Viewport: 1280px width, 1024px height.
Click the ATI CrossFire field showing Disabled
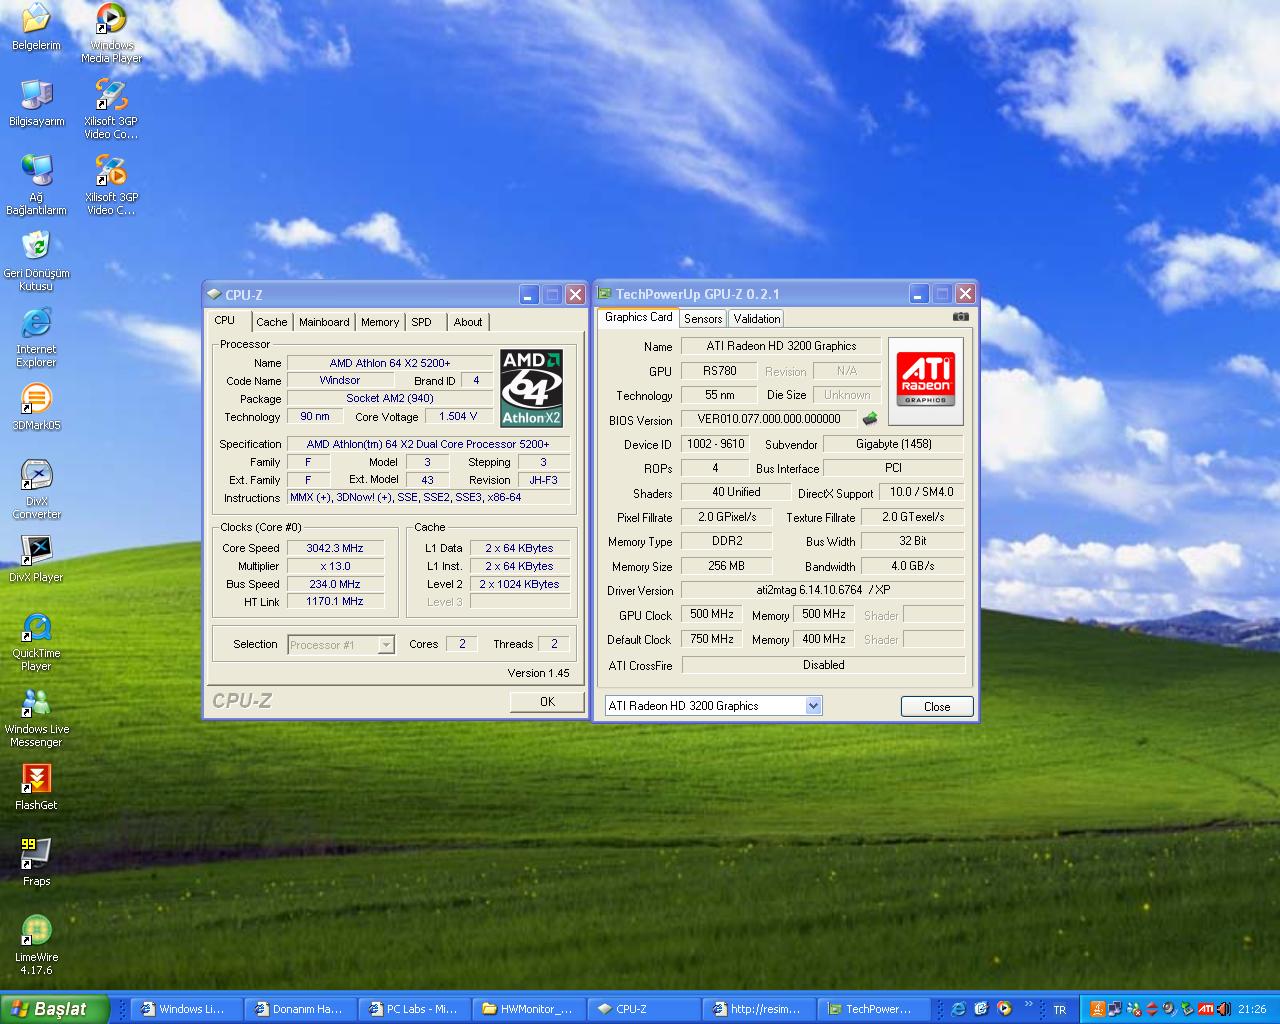tap(822, 664)
